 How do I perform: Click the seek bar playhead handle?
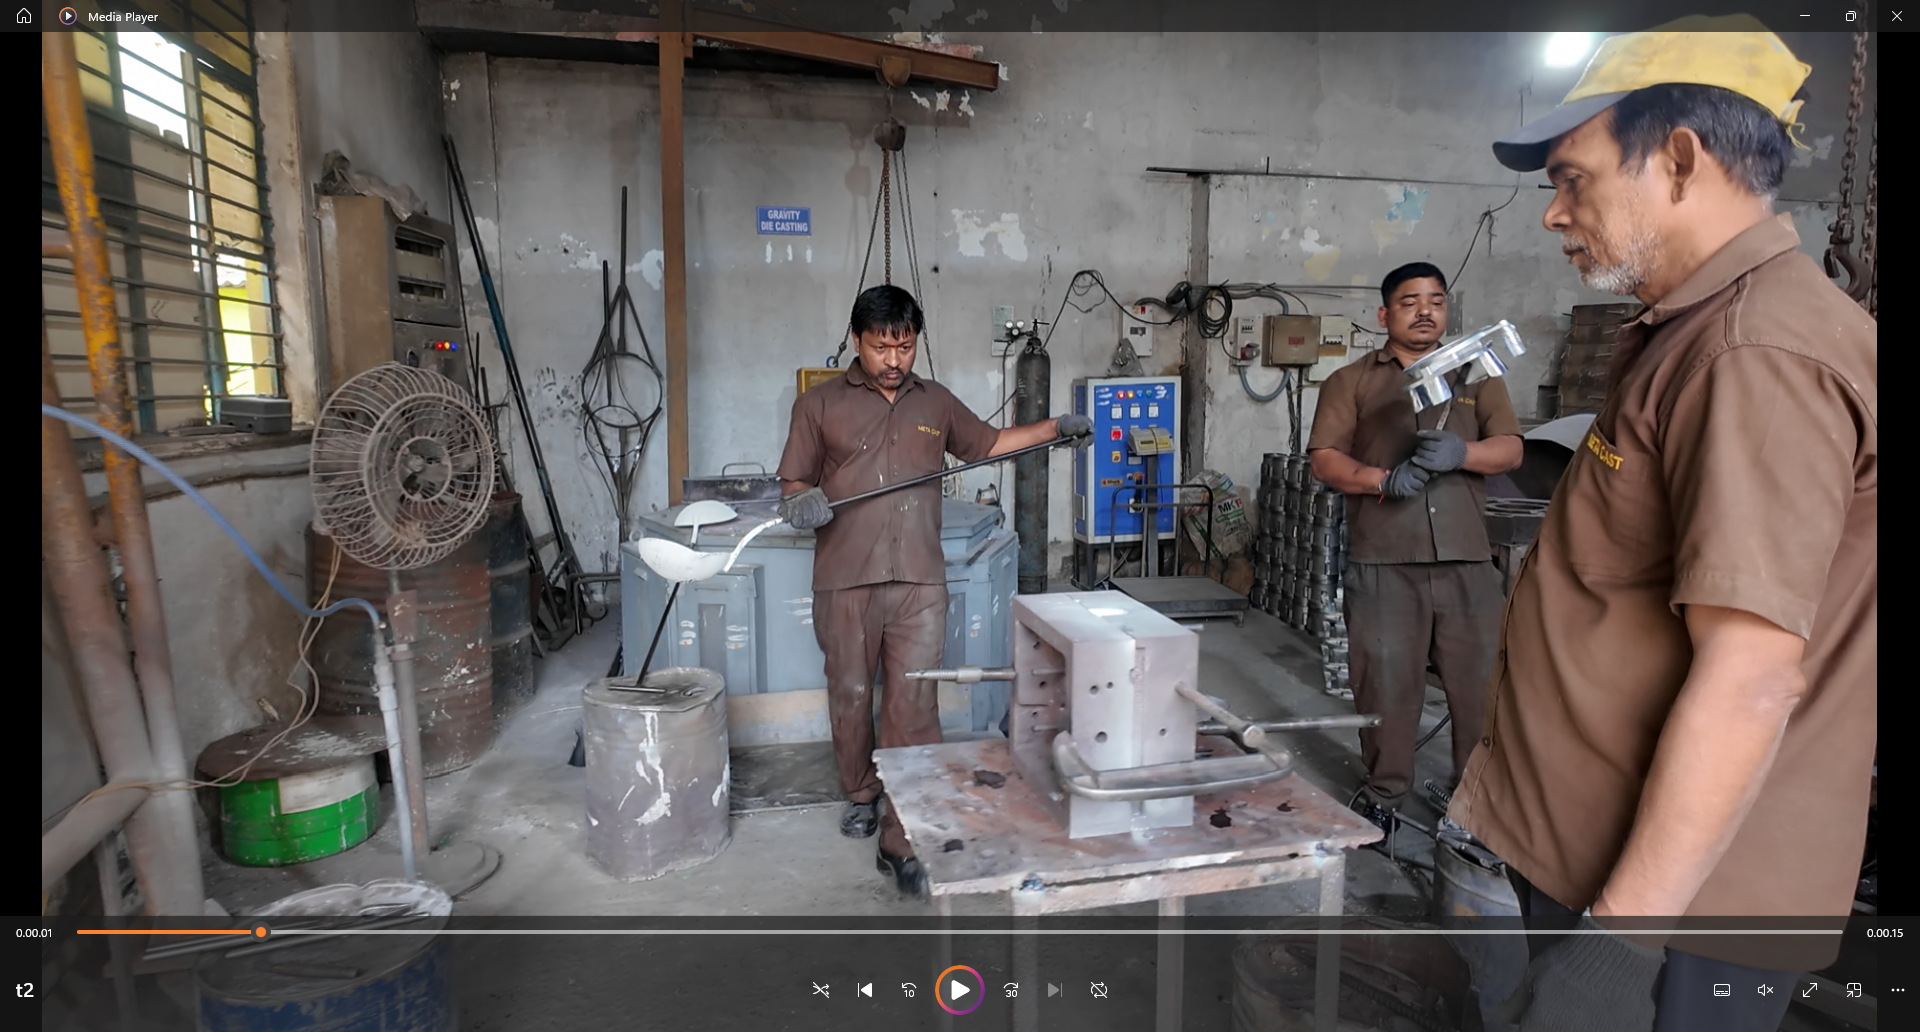[x=261, y=932]
